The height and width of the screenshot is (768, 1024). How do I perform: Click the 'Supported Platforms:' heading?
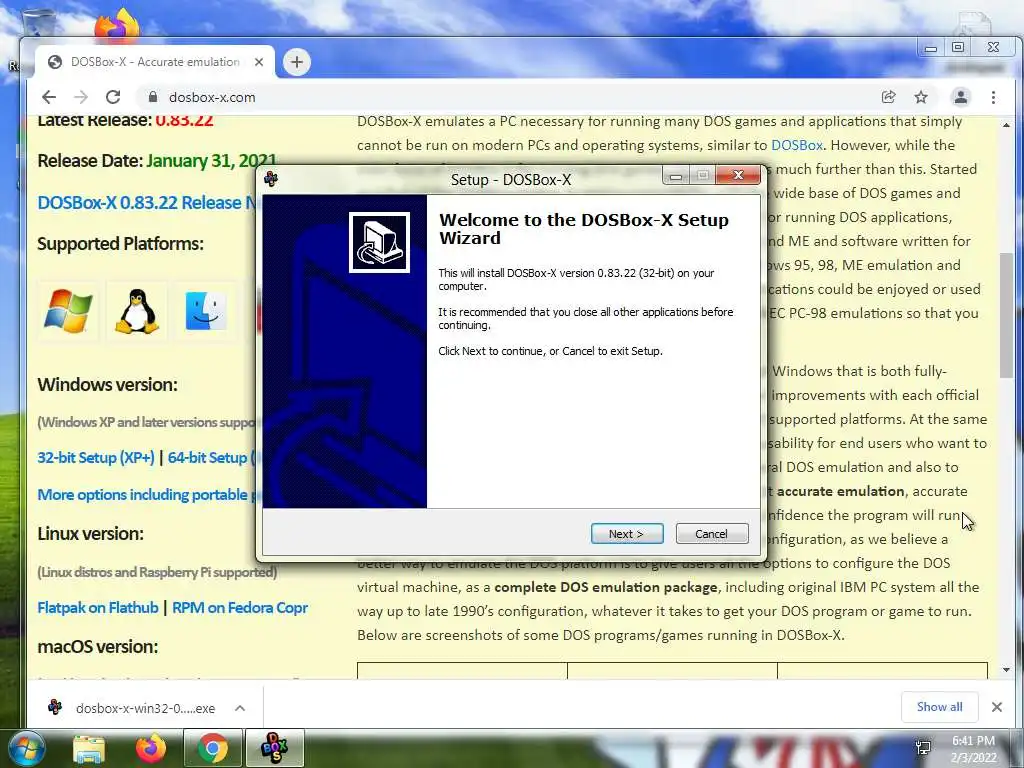click(x=120, y=244)
